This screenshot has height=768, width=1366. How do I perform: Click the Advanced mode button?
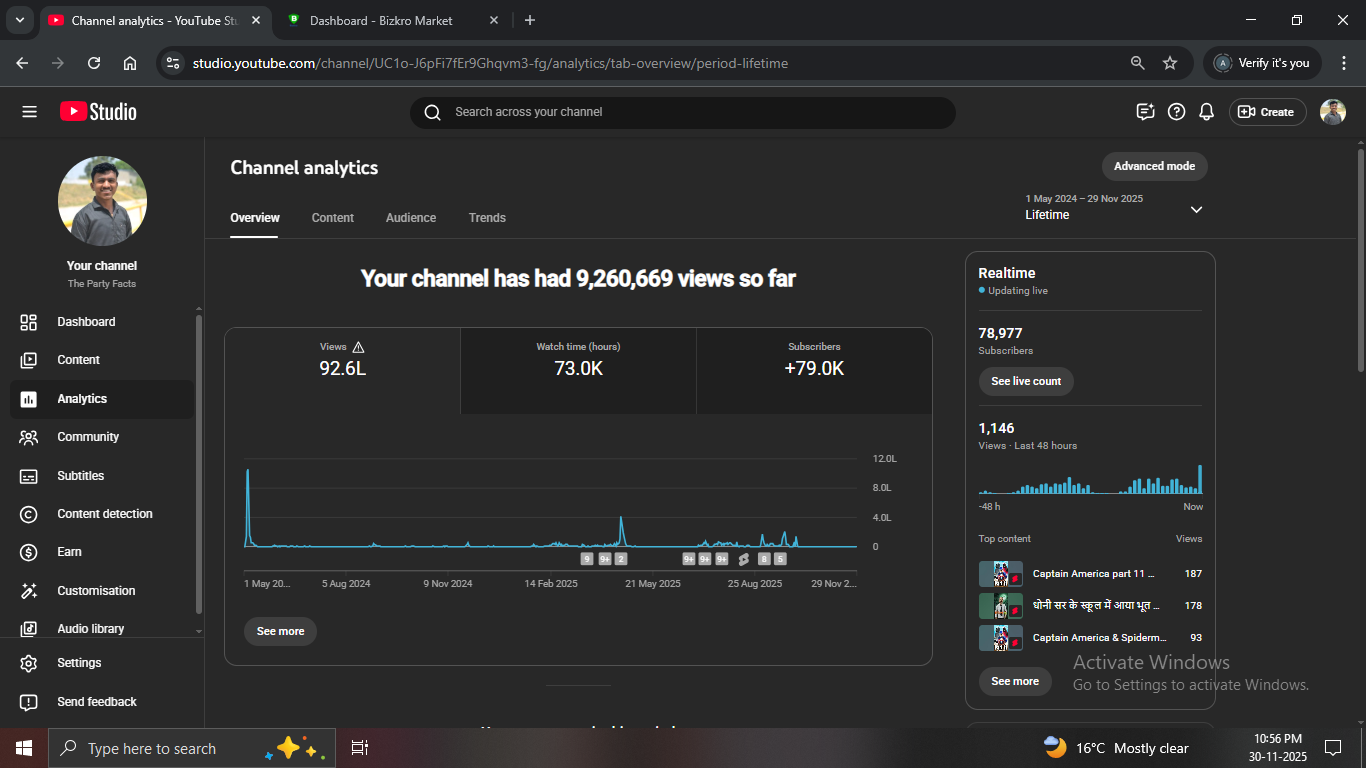(1154, 166)
